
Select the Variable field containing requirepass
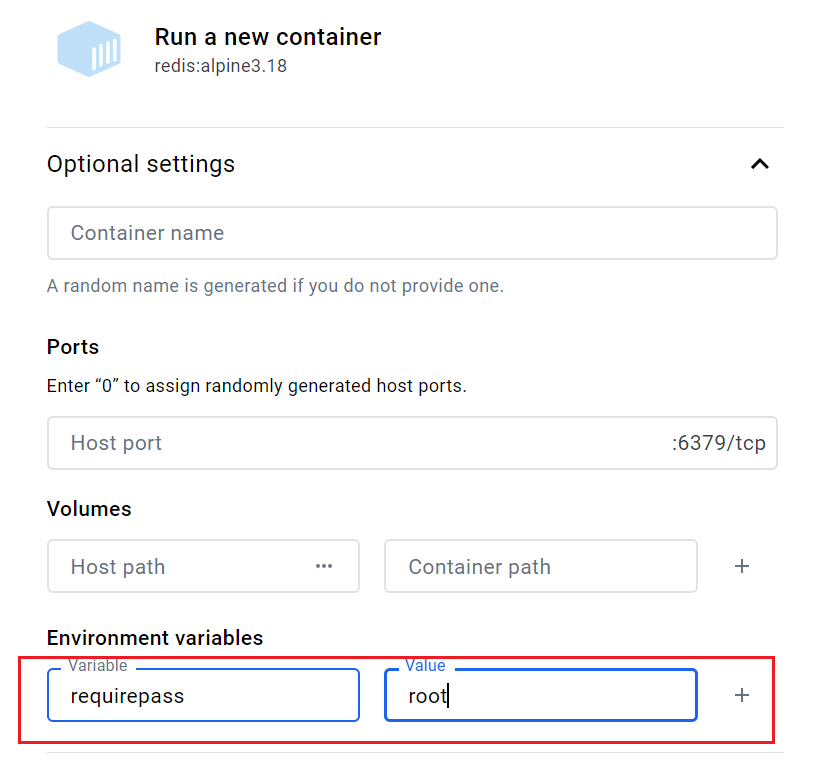pos(202,696)
